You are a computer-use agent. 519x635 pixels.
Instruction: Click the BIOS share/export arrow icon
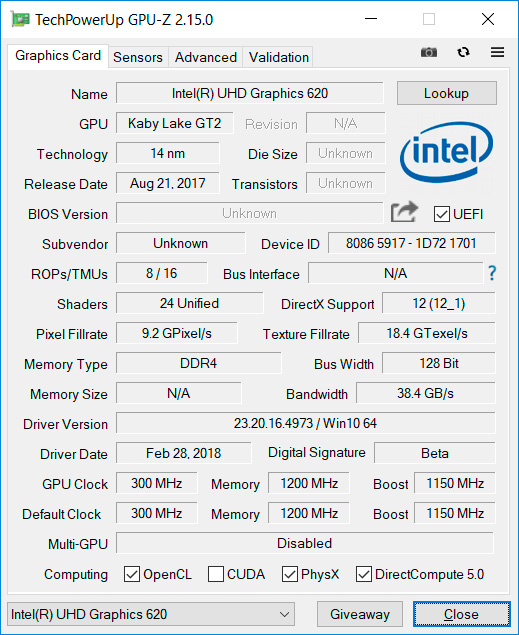click(404, 212)
